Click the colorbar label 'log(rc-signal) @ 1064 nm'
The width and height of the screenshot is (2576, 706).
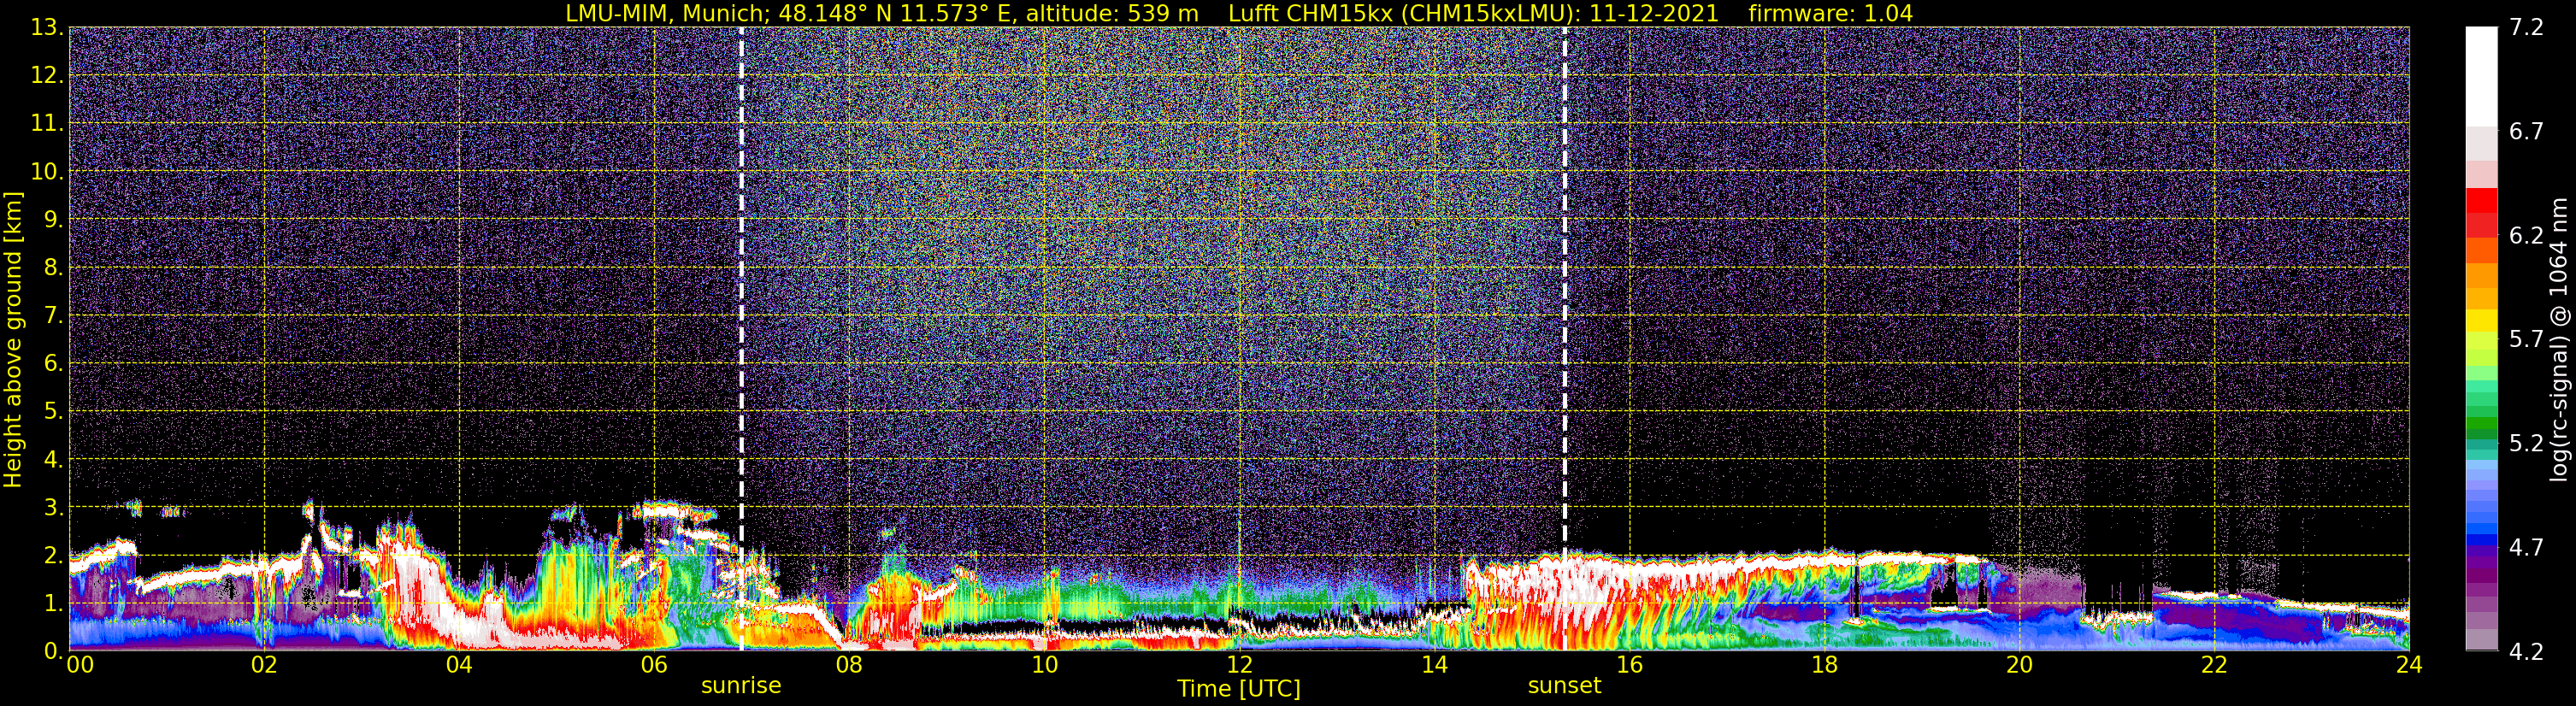point(2558,339)
